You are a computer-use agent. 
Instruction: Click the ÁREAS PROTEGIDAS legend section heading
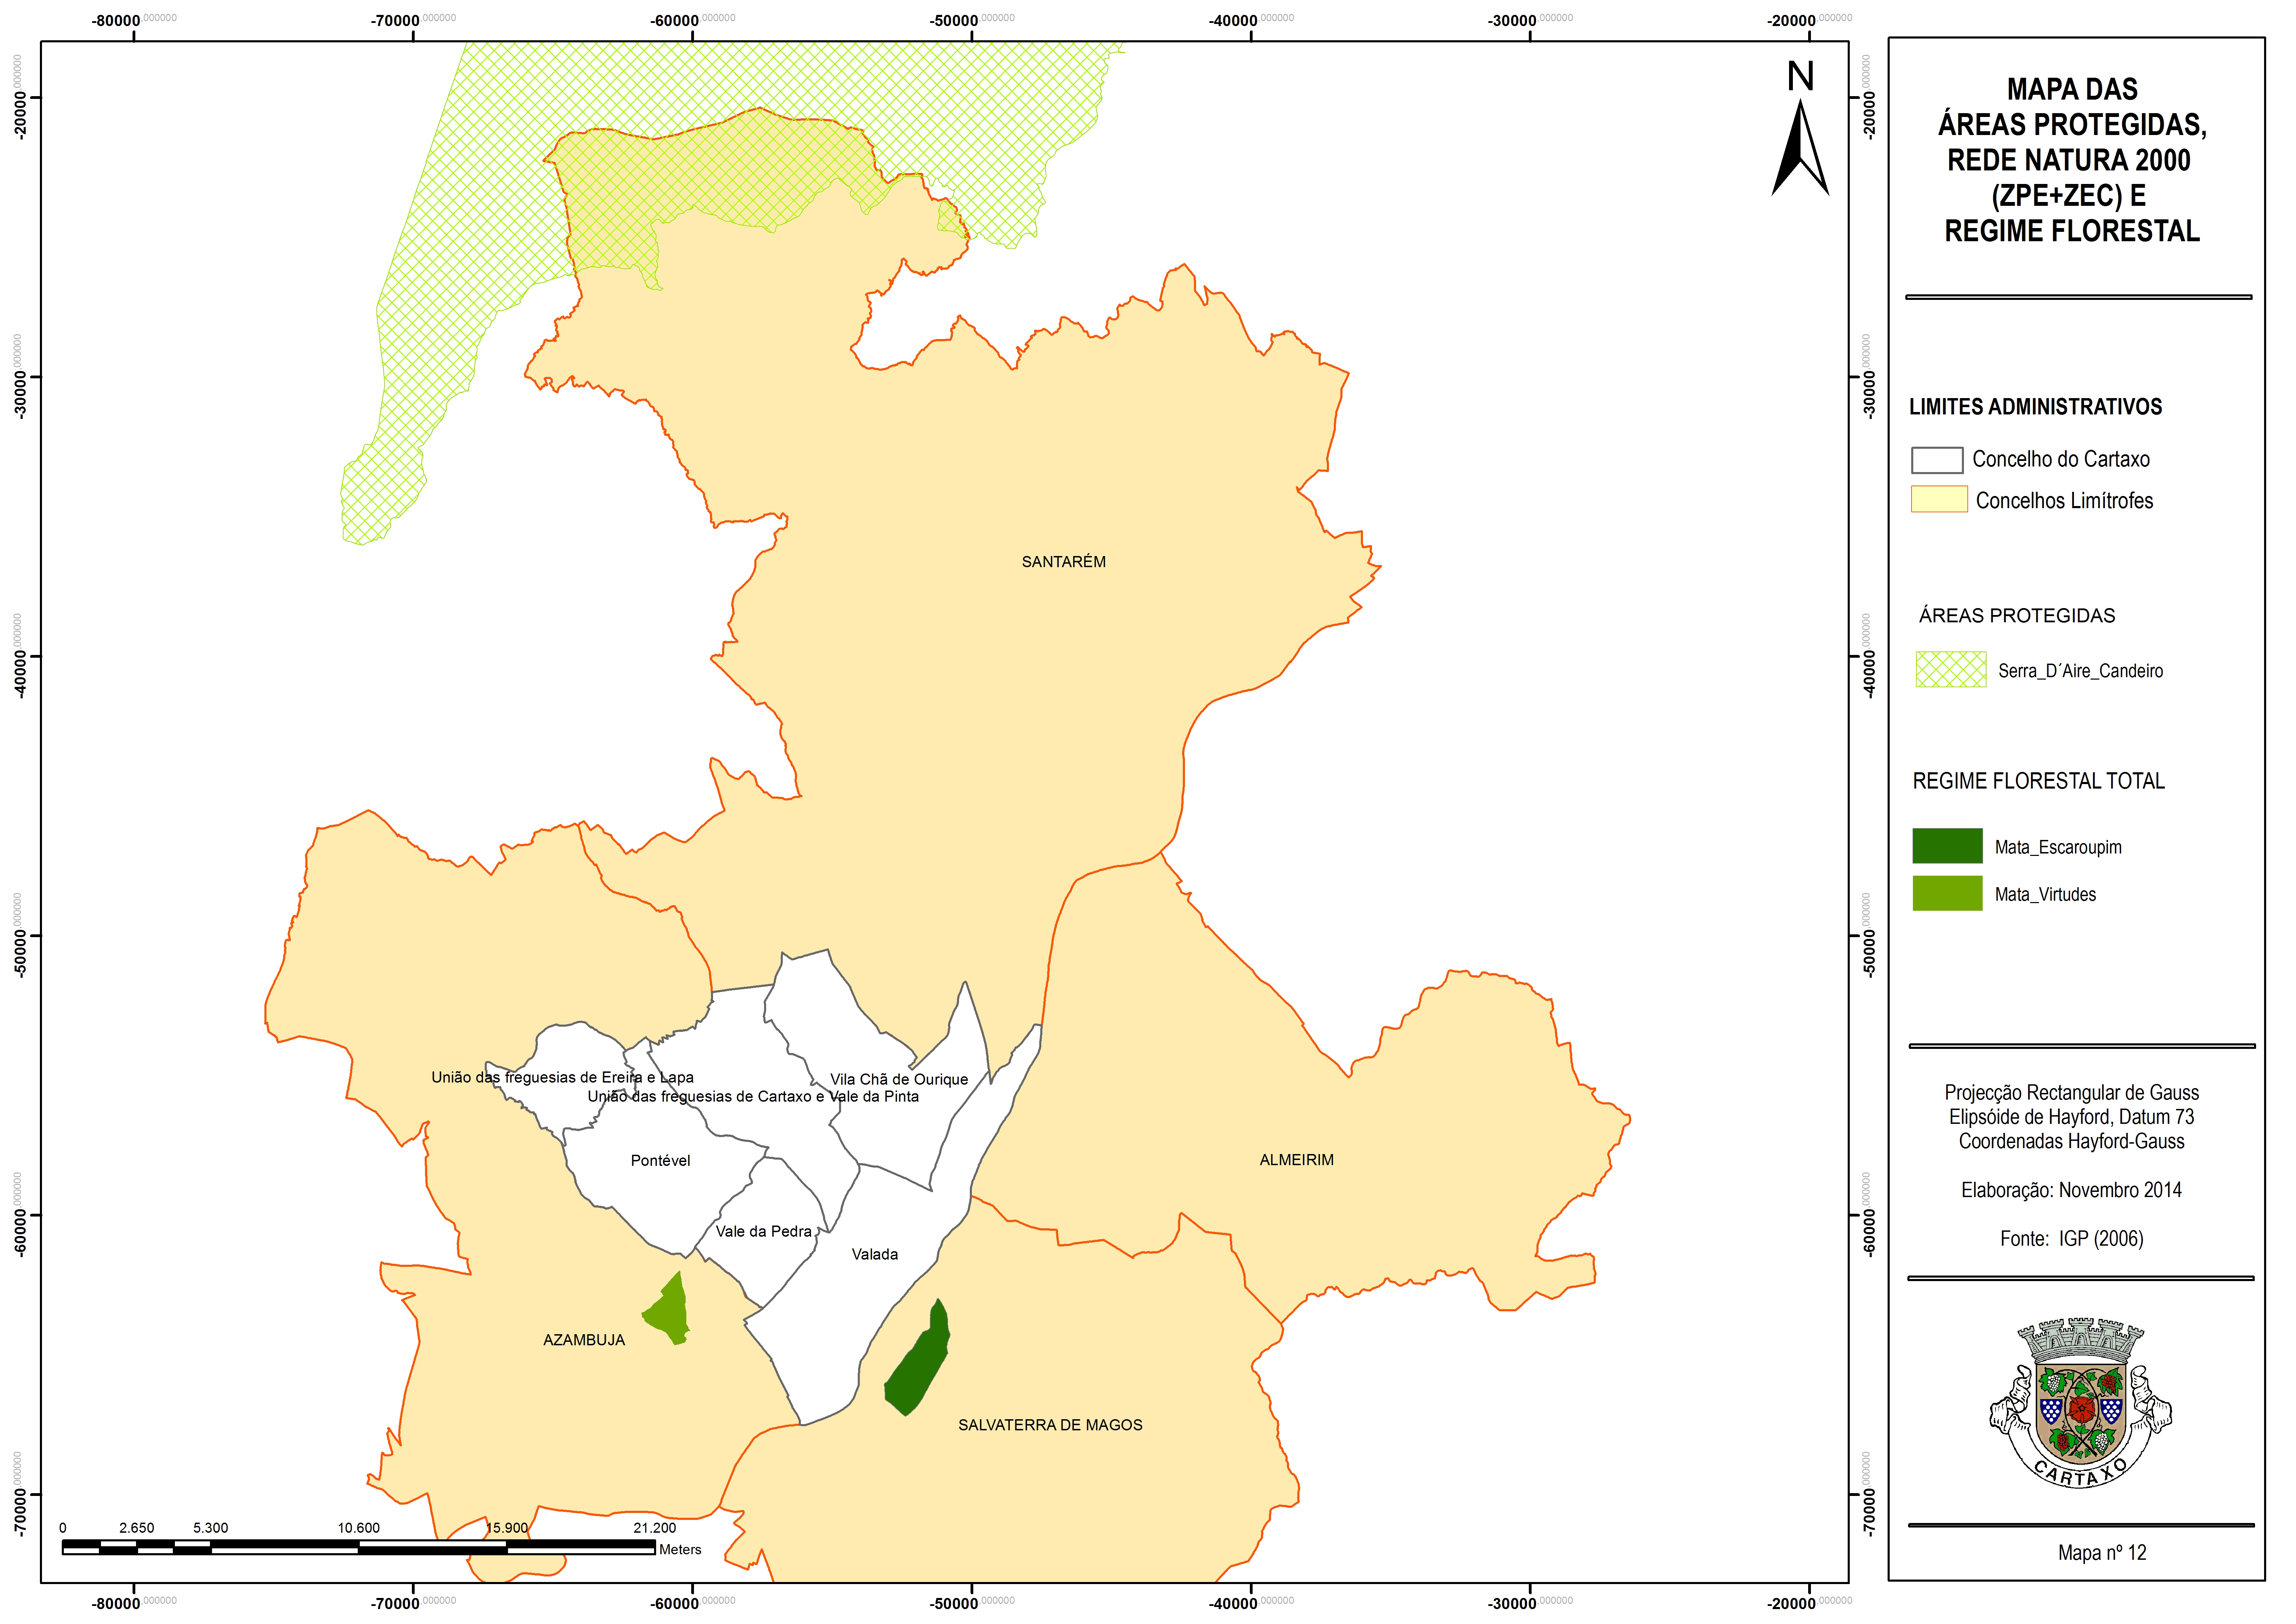(x=2017, y=616)
